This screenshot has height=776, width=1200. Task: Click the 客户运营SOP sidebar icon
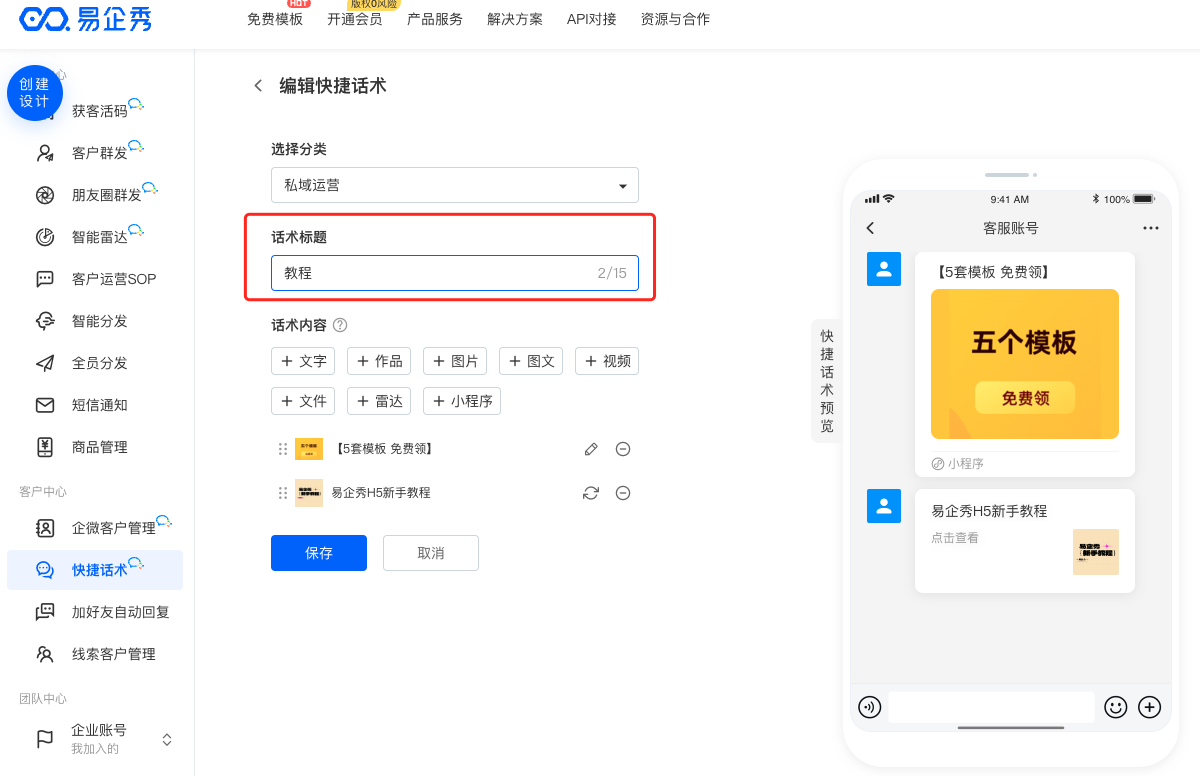(45, 279)
